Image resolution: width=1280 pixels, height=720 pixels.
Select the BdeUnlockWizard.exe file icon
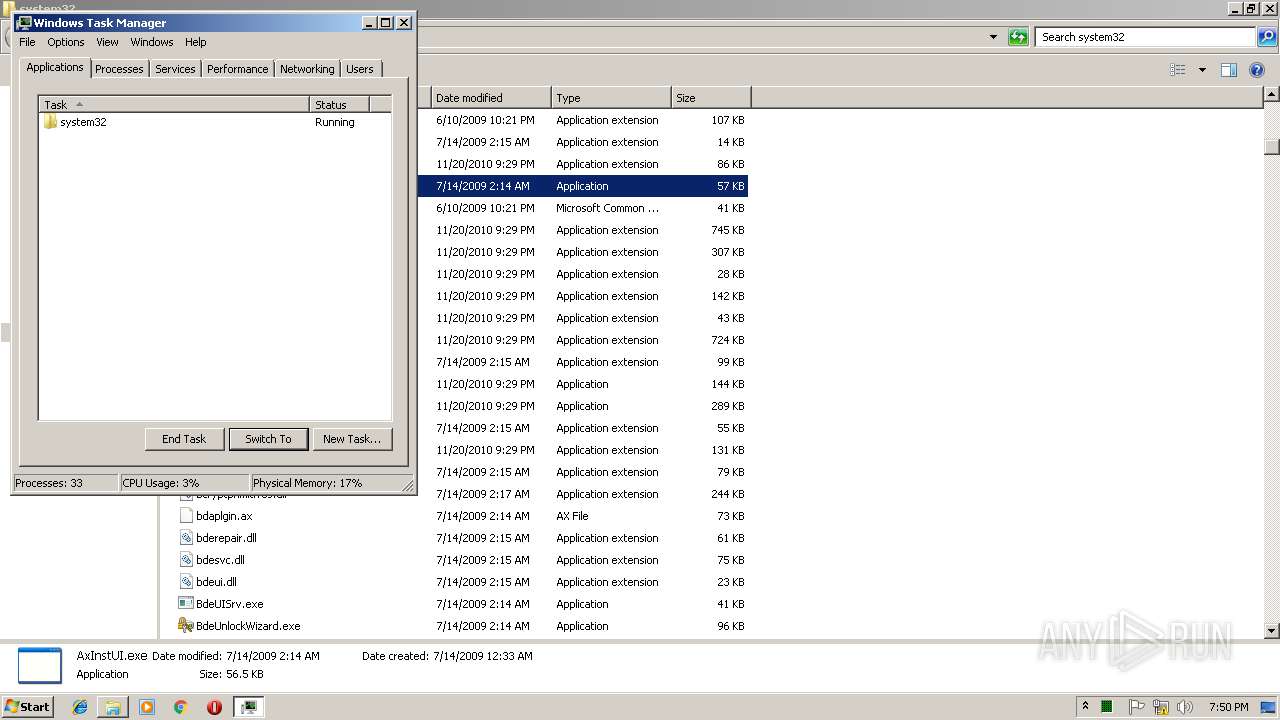tap(185, 626)
